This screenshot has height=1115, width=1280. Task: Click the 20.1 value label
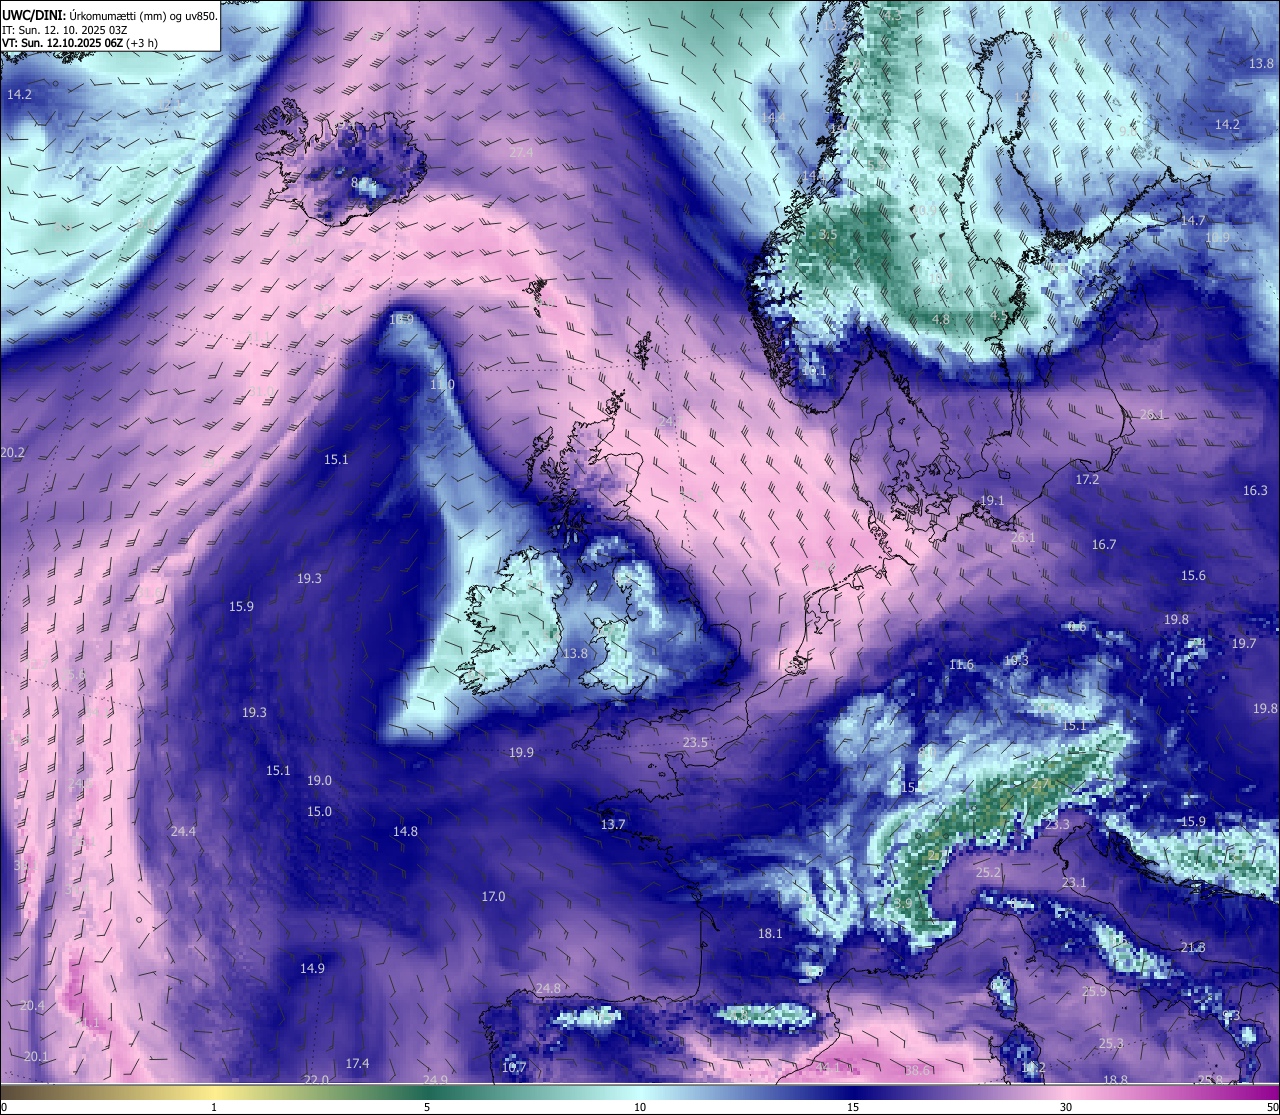(35, 1057)
